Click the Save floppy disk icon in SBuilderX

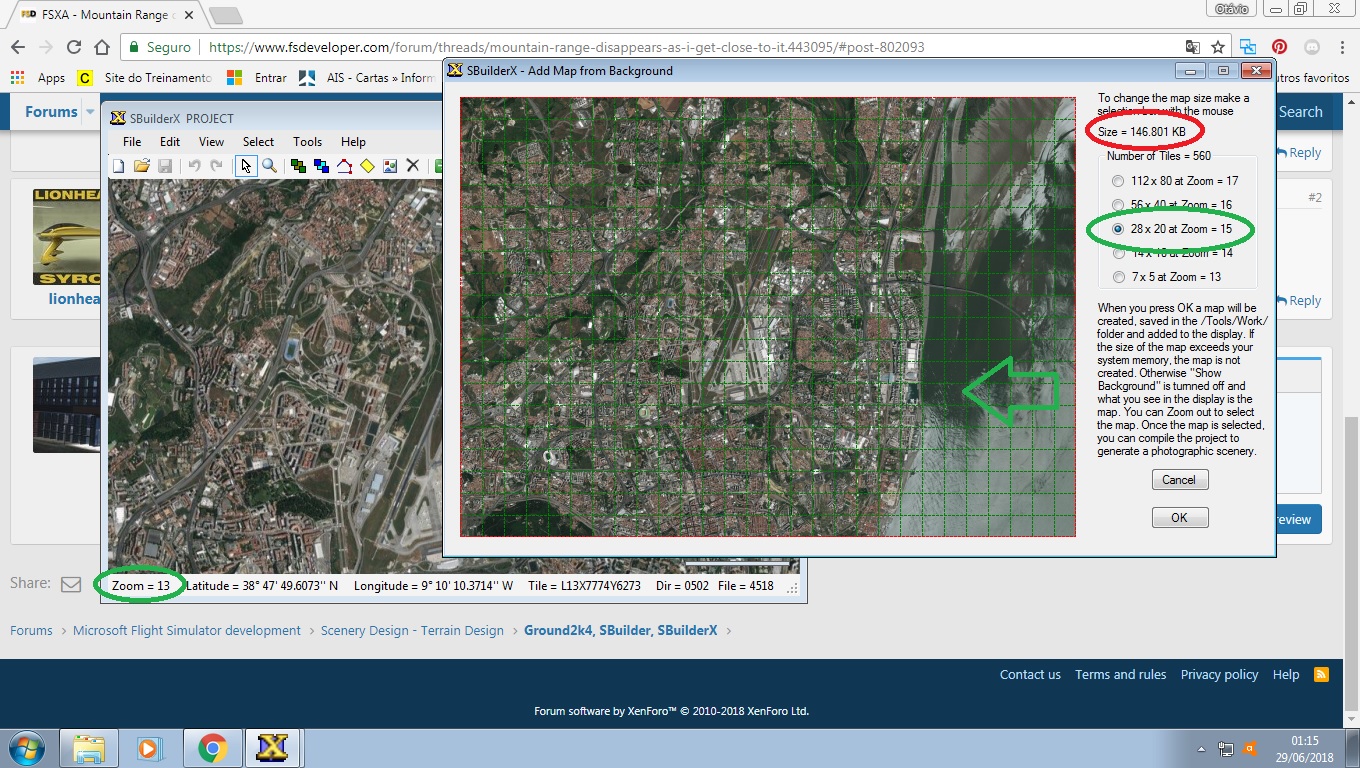tap(165, 166)
